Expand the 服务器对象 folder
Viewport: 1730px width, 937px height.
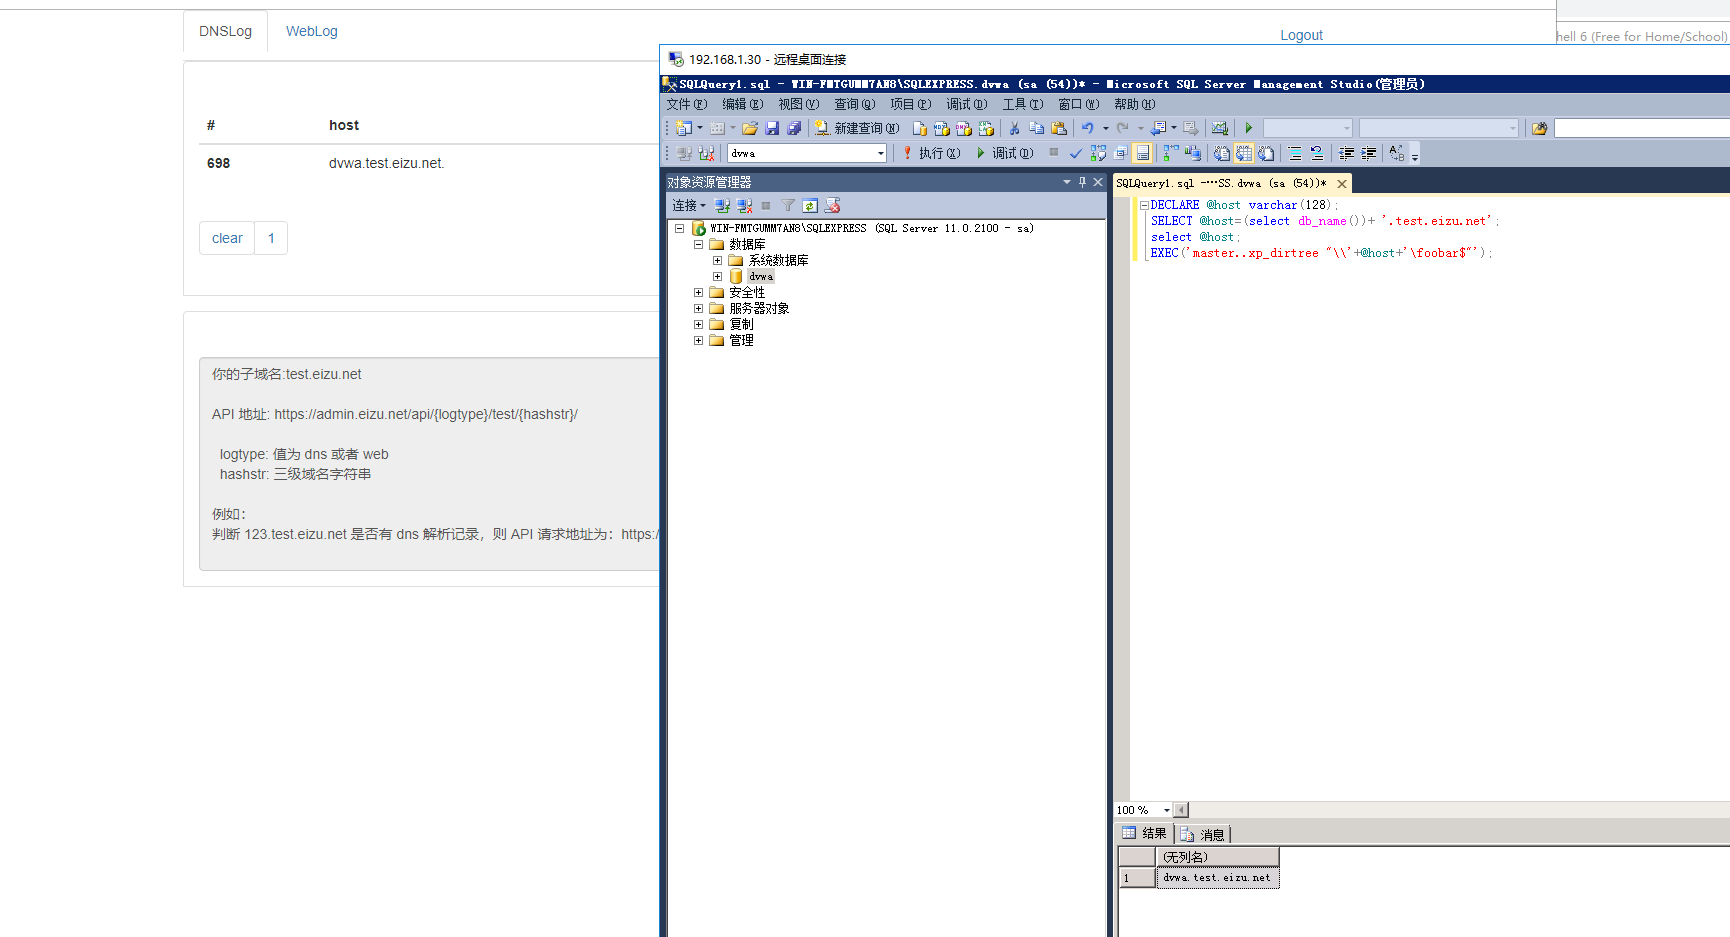(698, 308)
